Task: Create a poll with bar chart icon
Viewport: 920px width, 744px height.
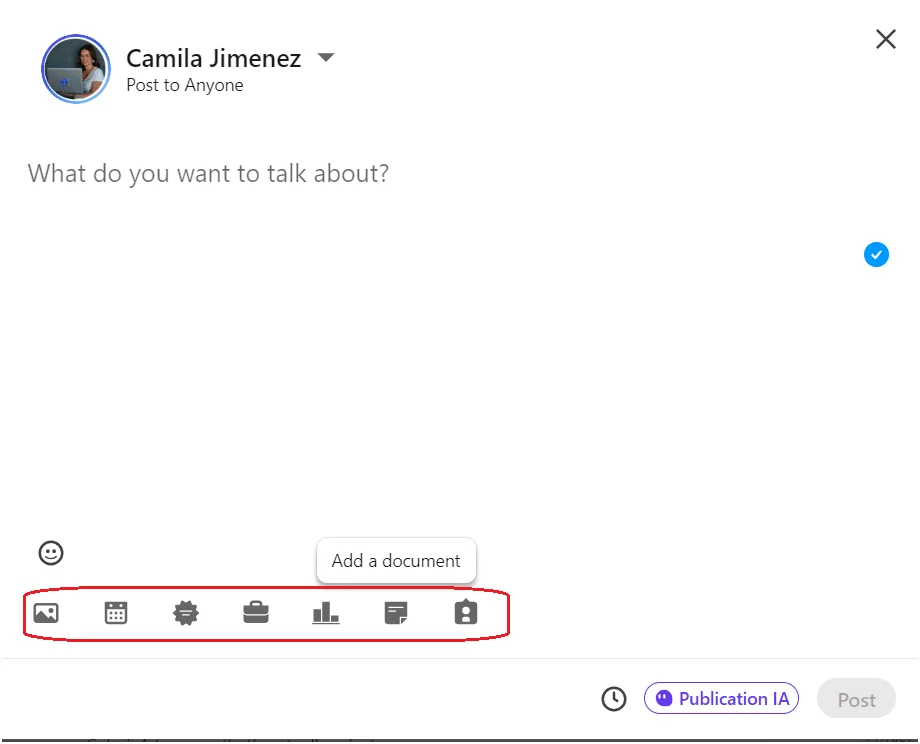Action: point(326,613)
